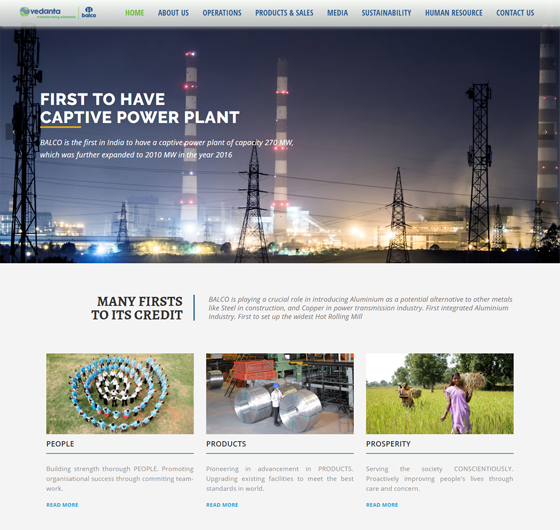Open the Products aluminium coils thumbnail
The image size is (560, 530).
click(280, 394)
